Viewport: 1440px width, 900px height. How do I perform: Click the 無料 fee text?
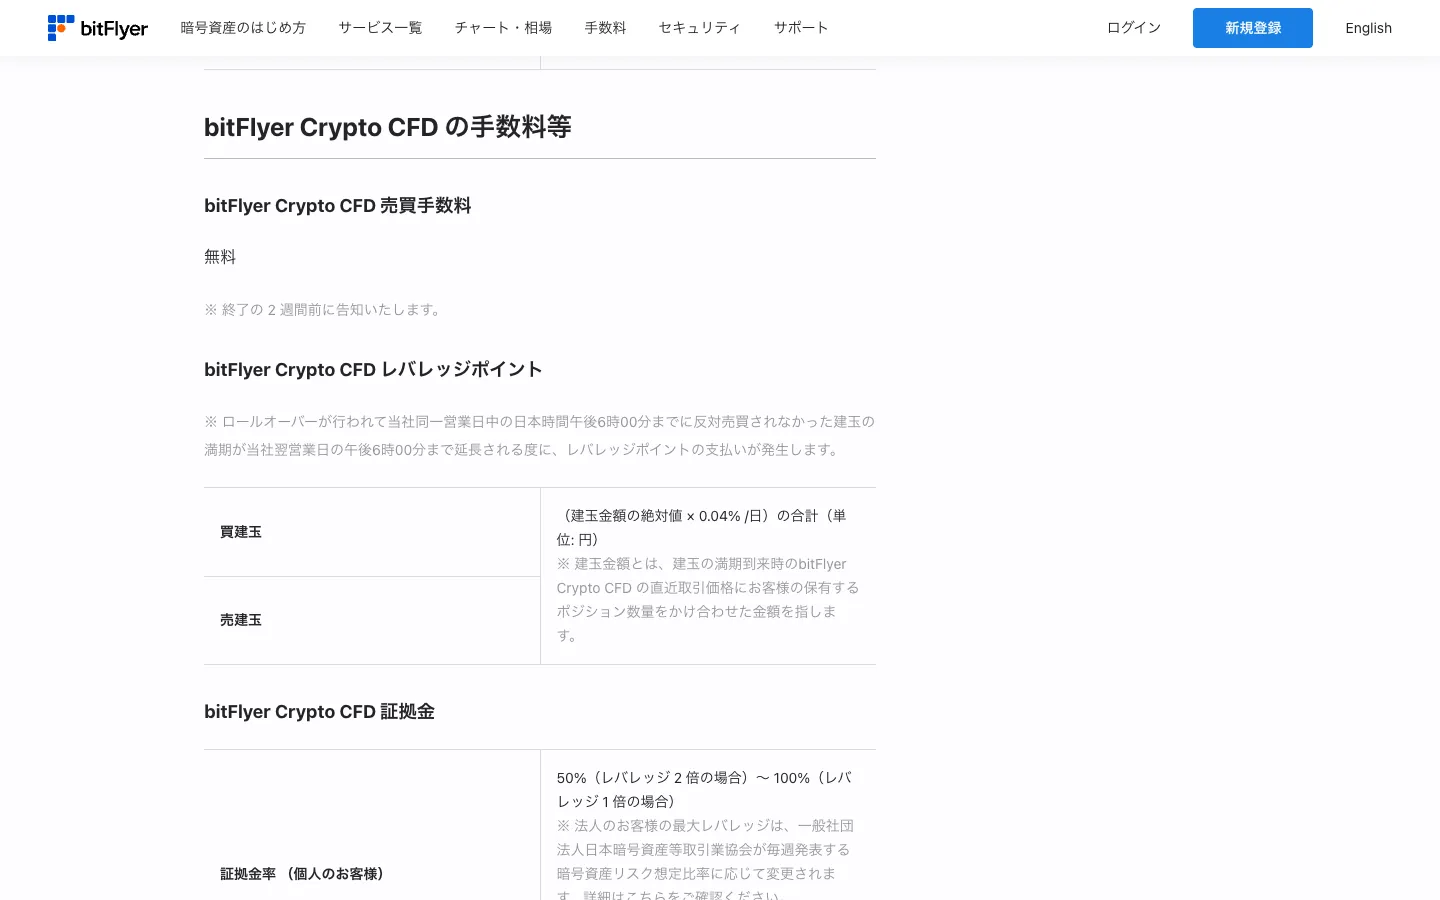click(x=220, y=257)
